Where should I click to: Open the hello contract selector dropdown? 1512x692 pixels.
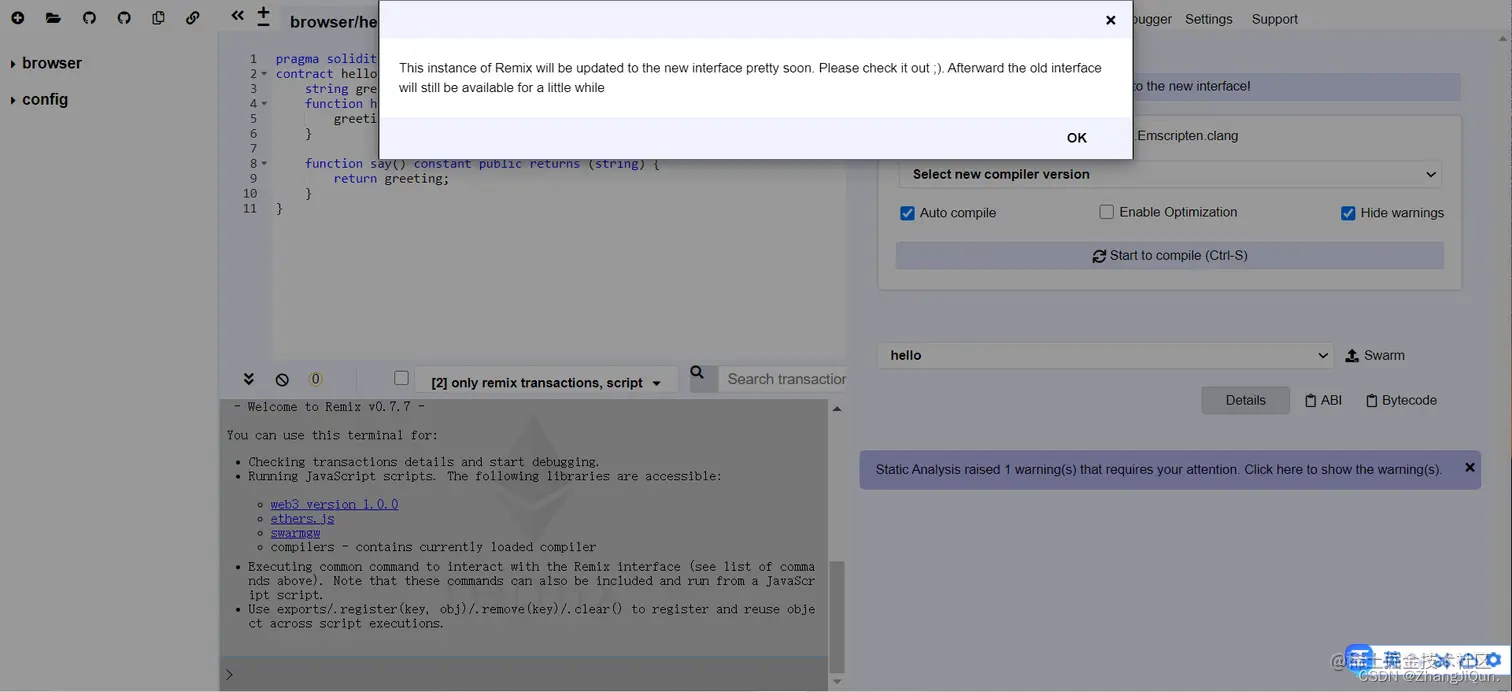pos(1105,355)
